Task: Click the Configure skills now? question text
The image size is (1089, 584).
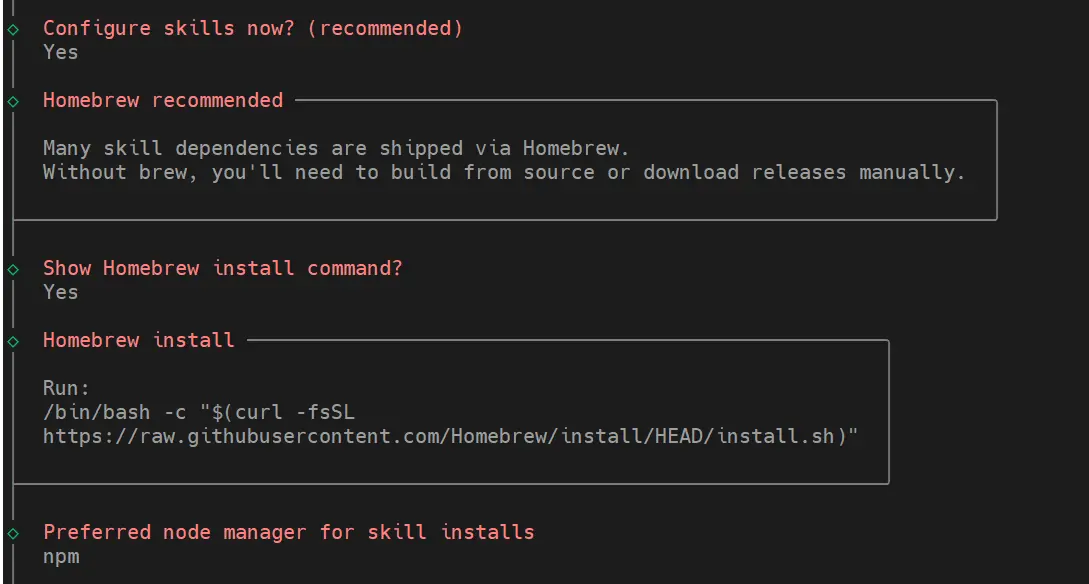Action: 170,29
